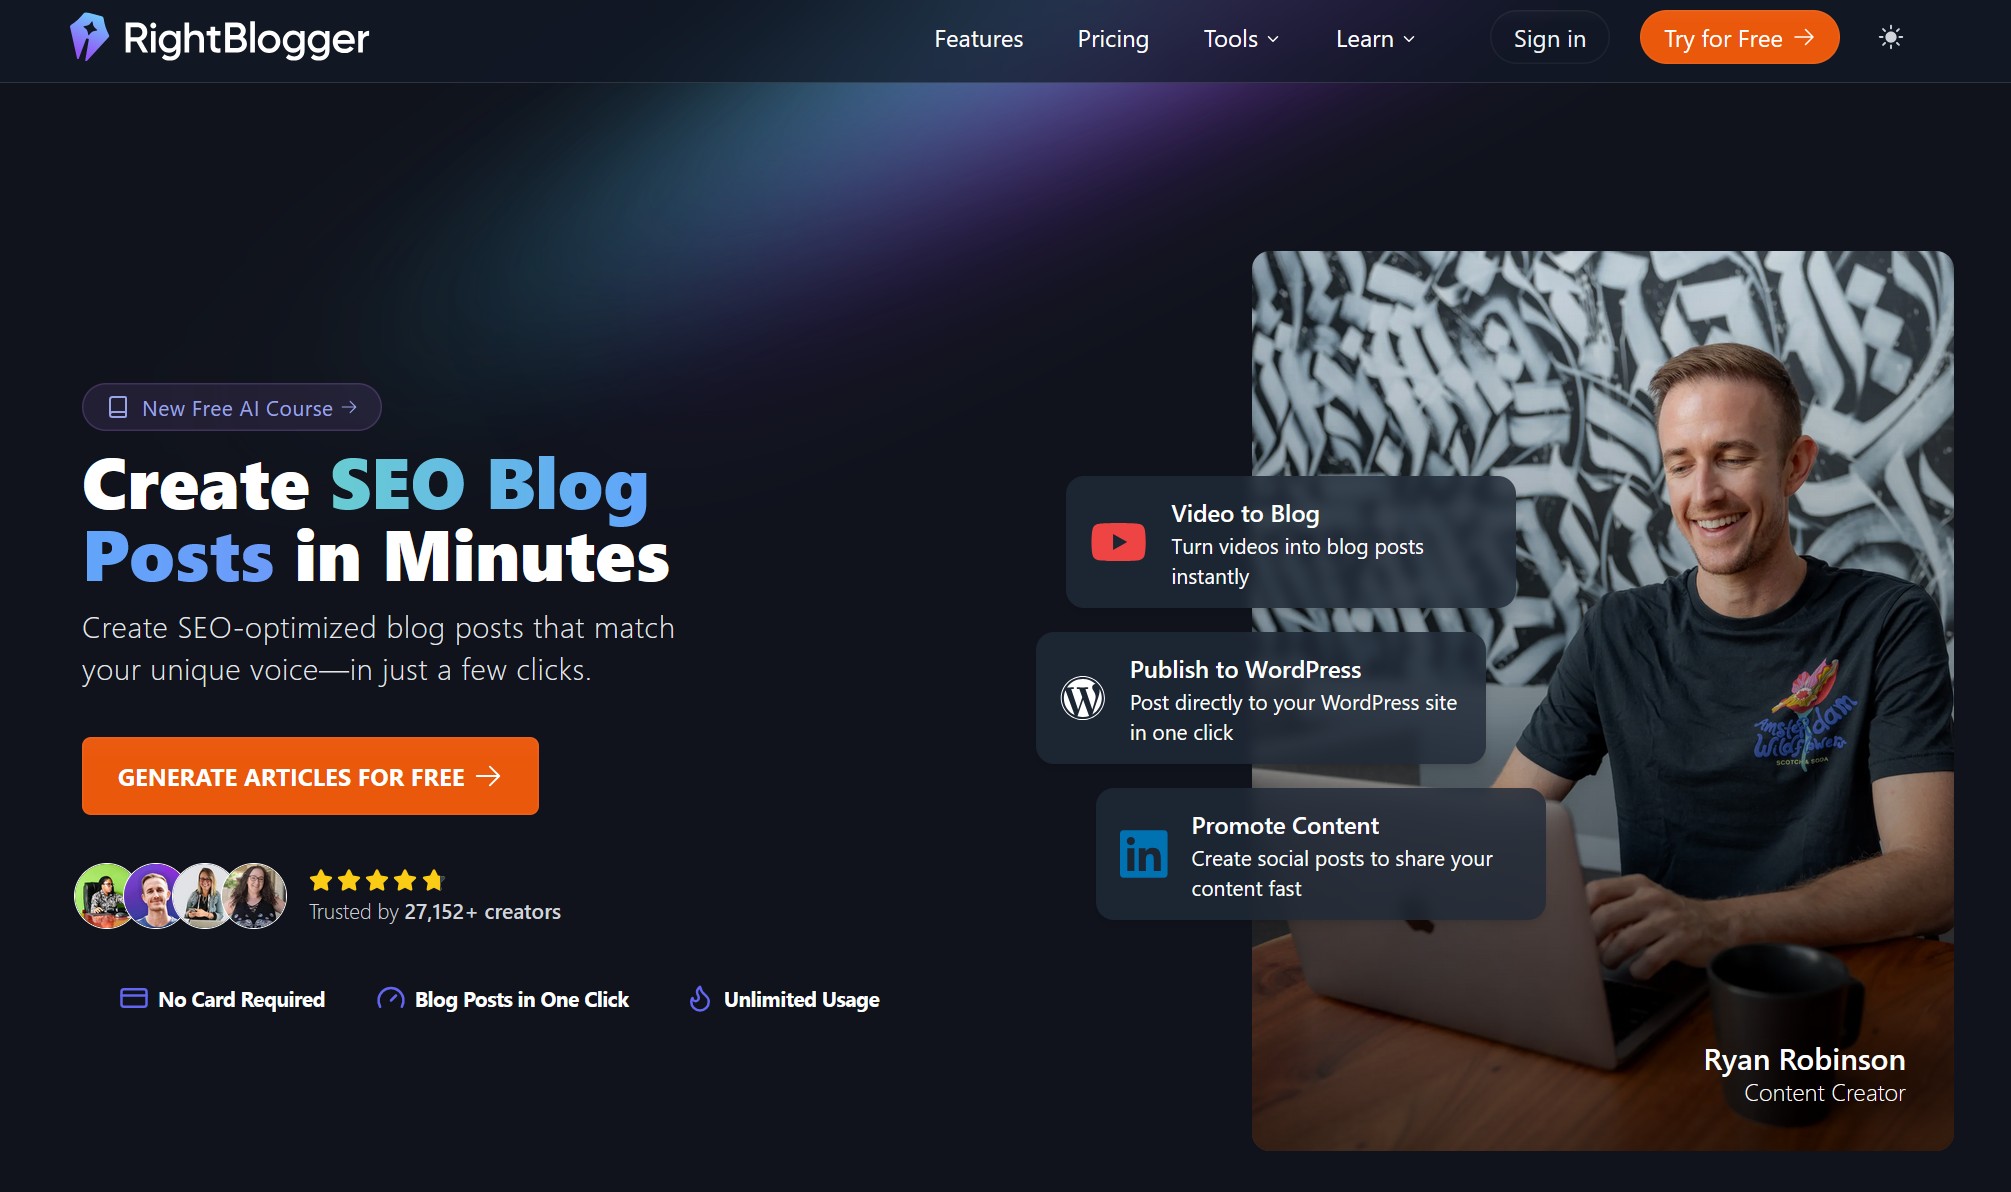Open the Sign in page
The image size is (2011, 1192).
(x=1548, y=38)
